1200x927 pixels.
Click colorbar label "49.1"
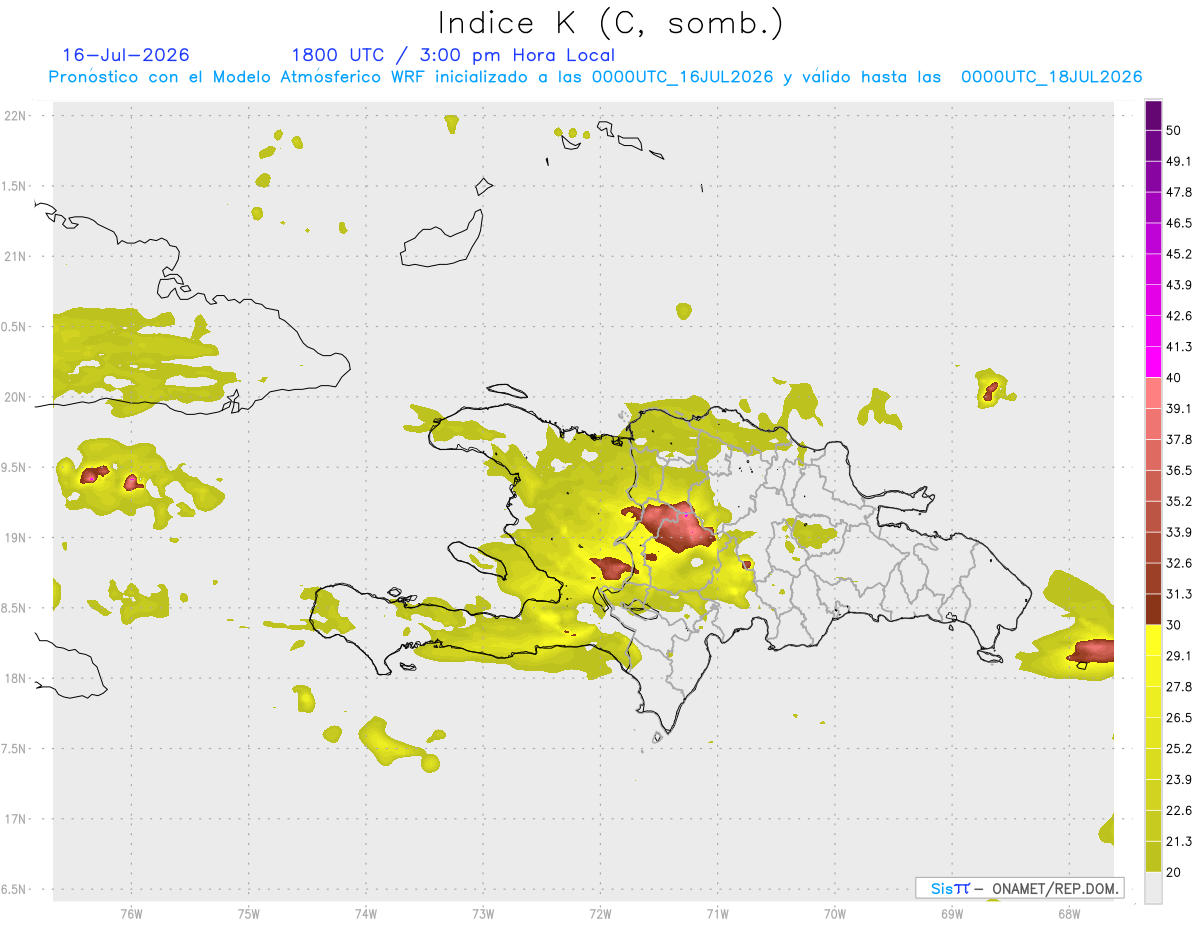click(1179, 161)
